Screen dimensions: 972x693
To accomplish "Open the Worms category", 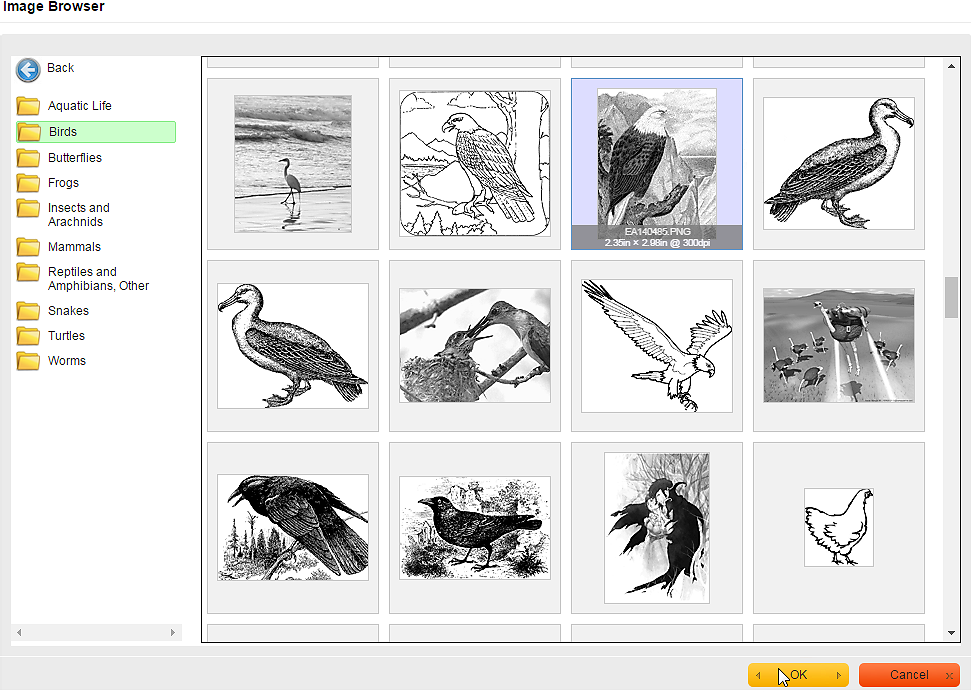I will pyautogui.click(x=67, y=361).
